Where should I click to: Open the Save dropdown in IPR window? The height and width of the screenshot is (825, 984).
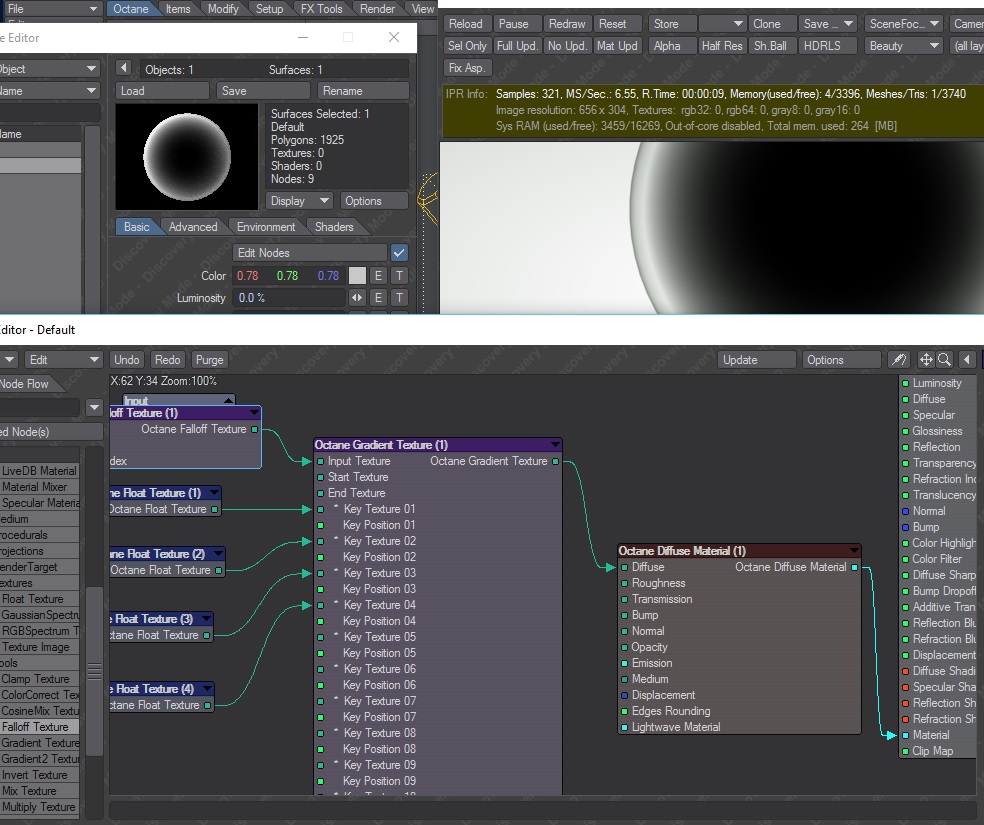[828, 24]
